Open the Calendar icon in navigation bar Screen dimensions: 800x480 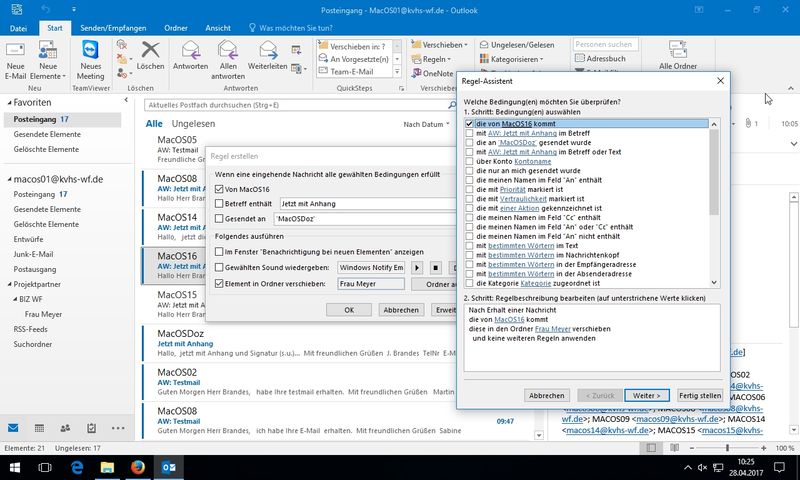pos(40,428)
